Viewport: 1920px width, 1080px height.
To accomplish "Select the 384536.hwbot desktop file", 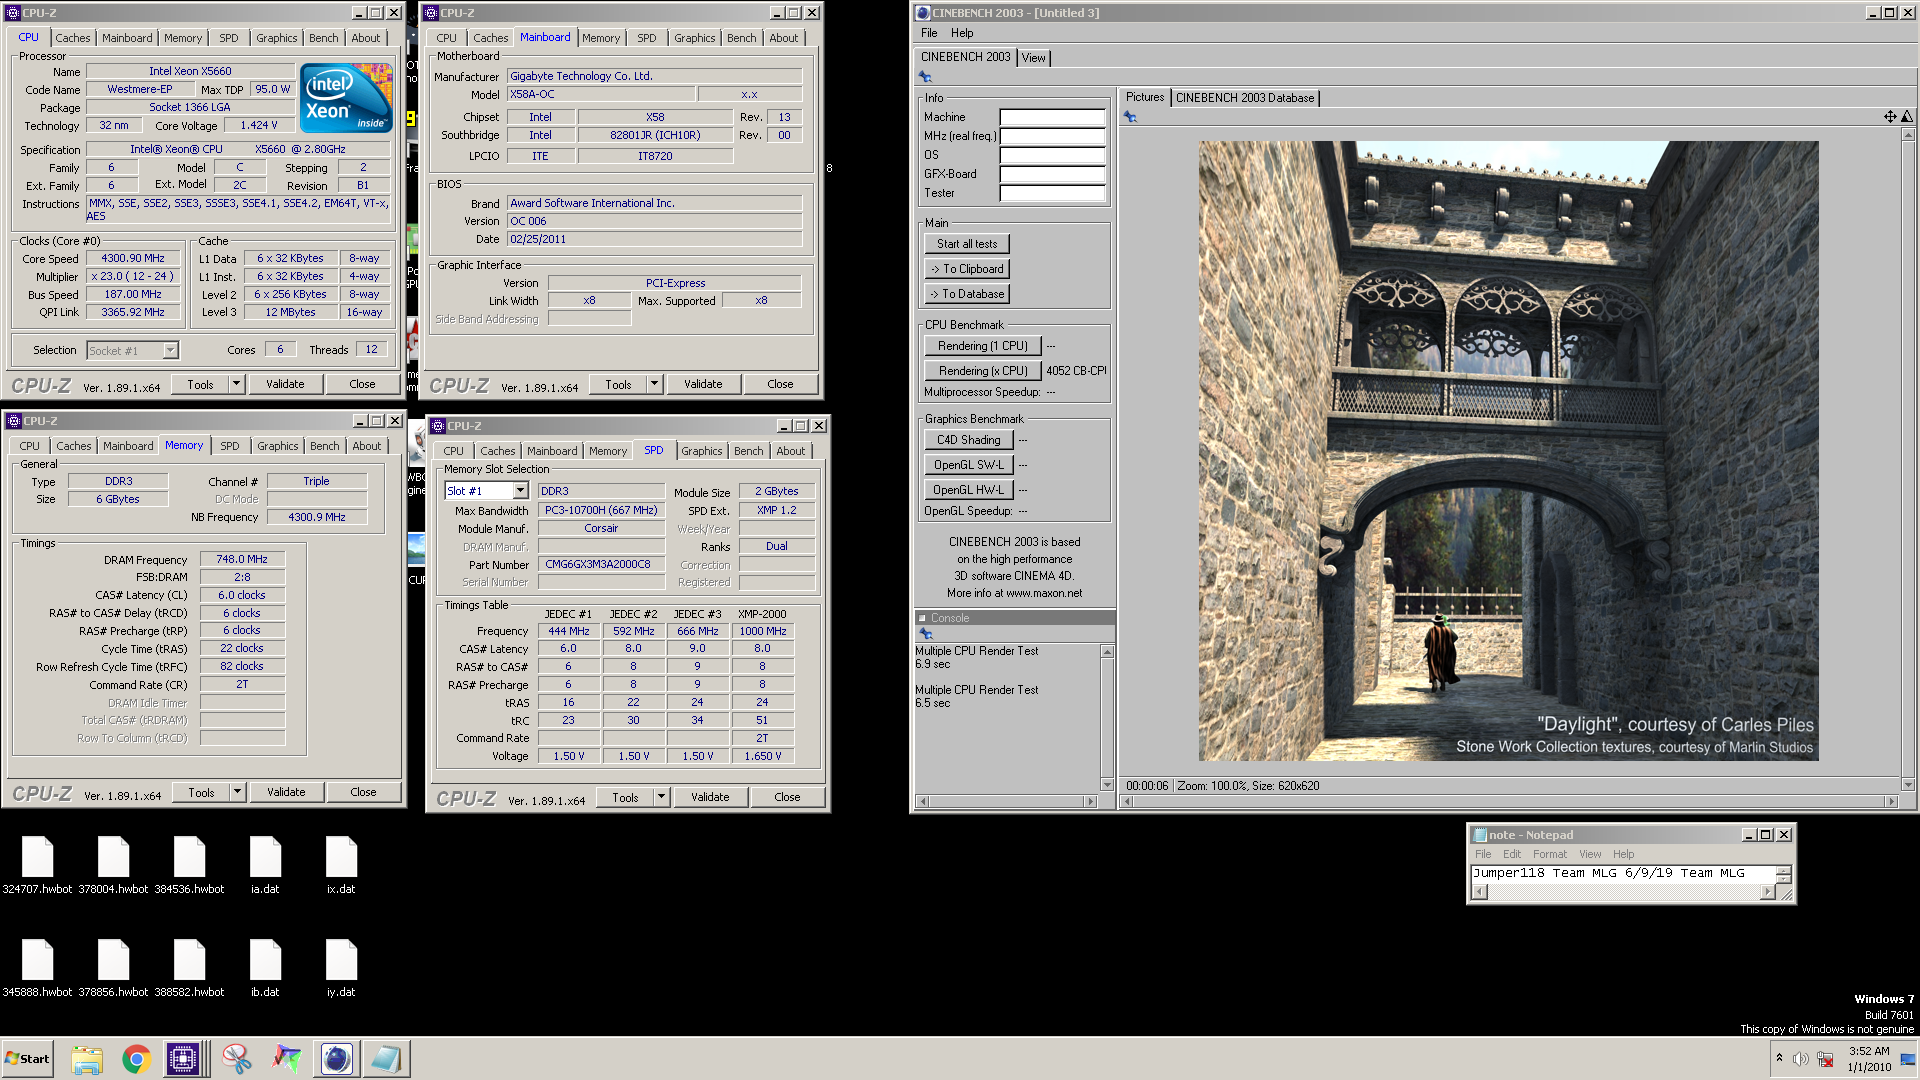I will 189,865.
